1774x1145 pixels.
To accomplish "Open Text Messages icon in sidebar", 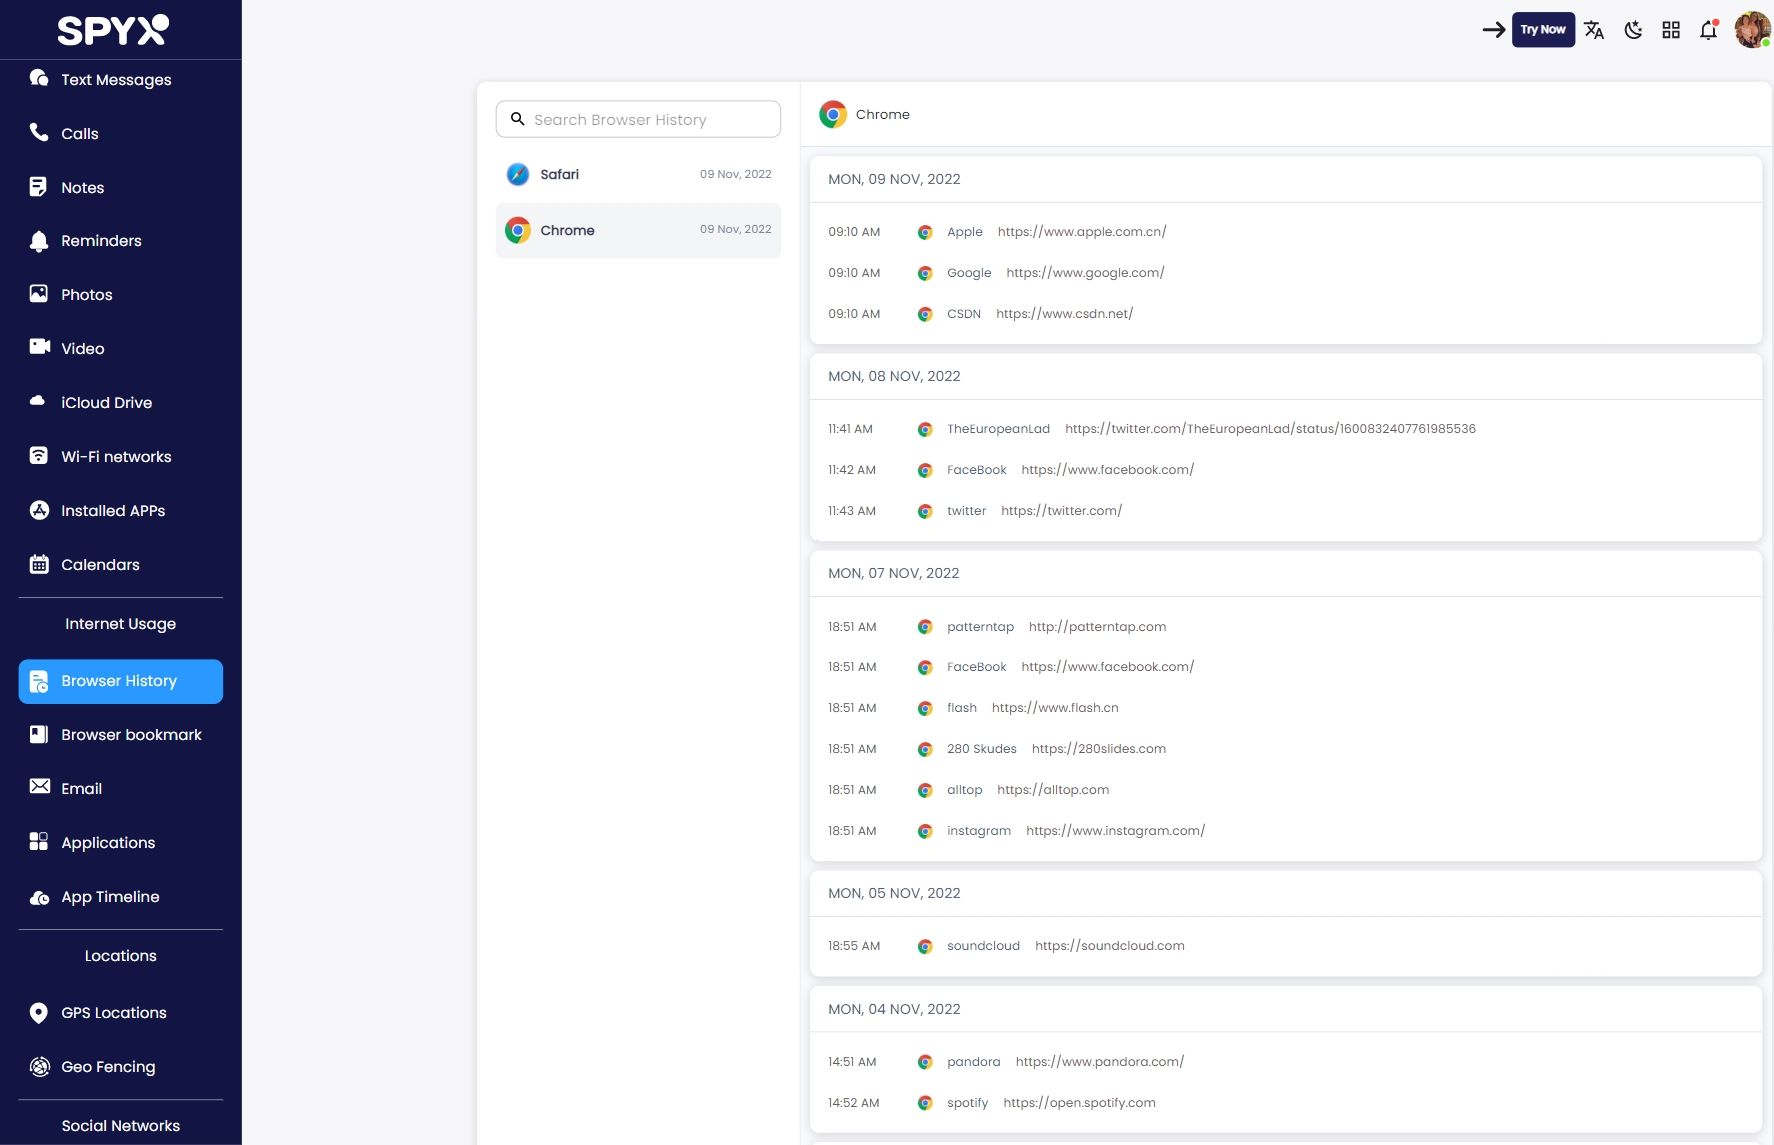I will coord(39,78).
